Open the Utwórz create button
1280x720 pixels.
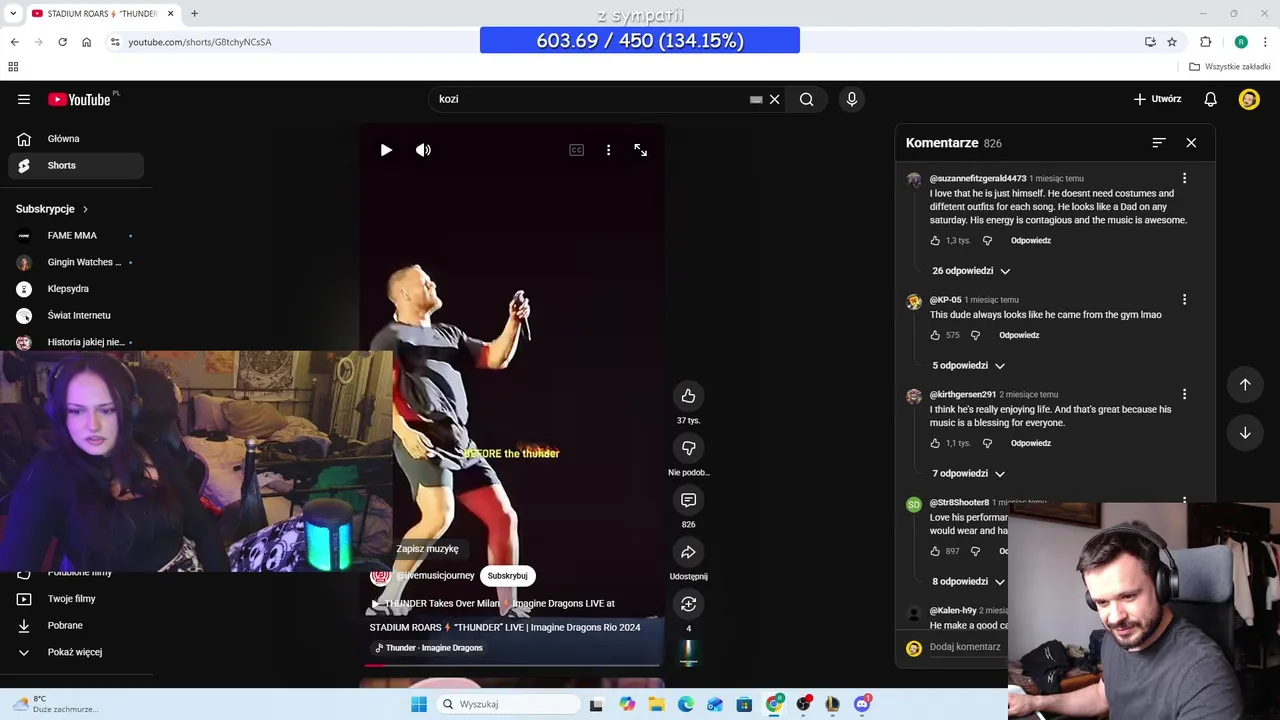[1157, 99]
